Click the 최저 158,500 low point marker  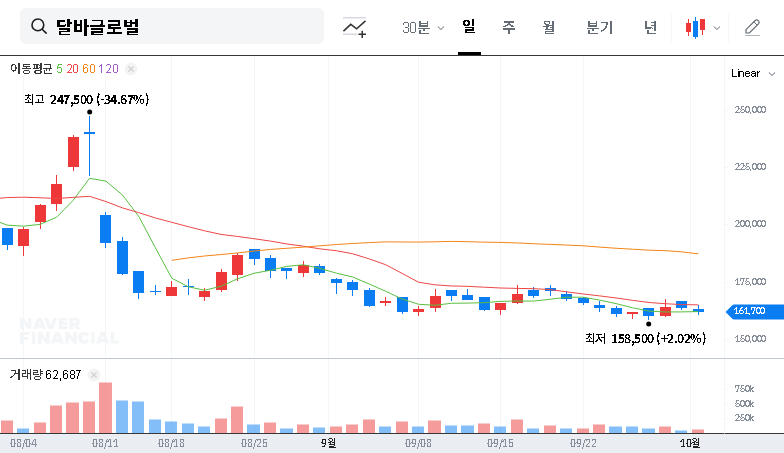click(649, 324)
